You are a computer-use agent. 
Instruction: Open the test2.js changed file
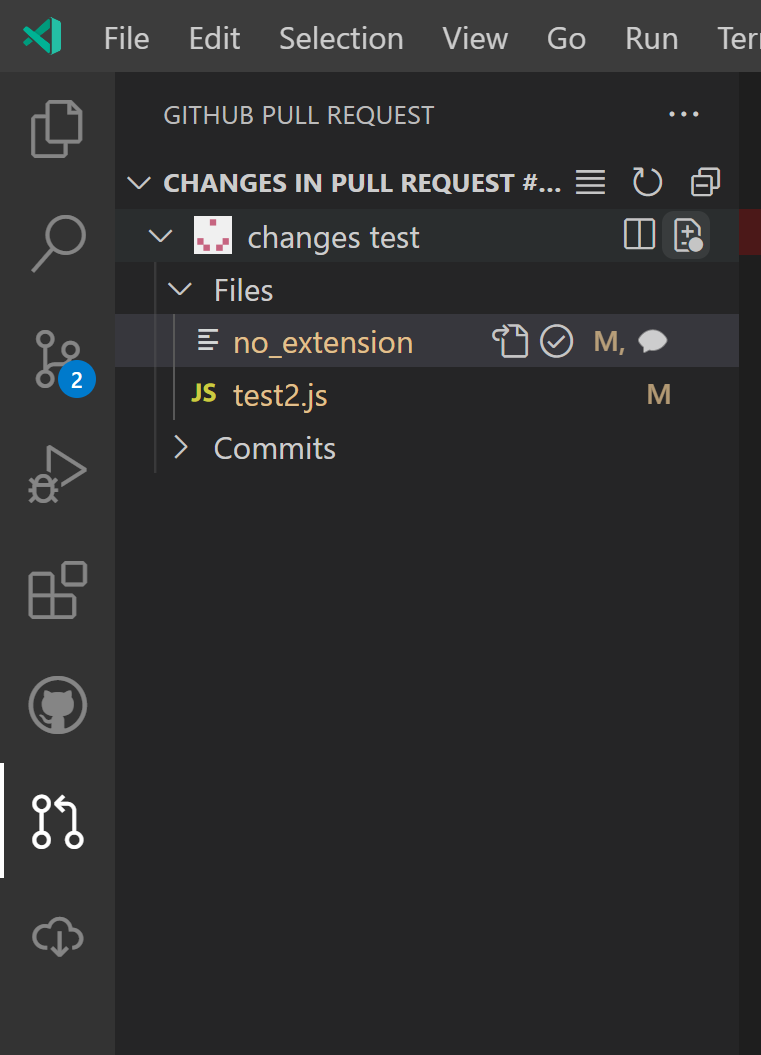[x=280, y=394]
